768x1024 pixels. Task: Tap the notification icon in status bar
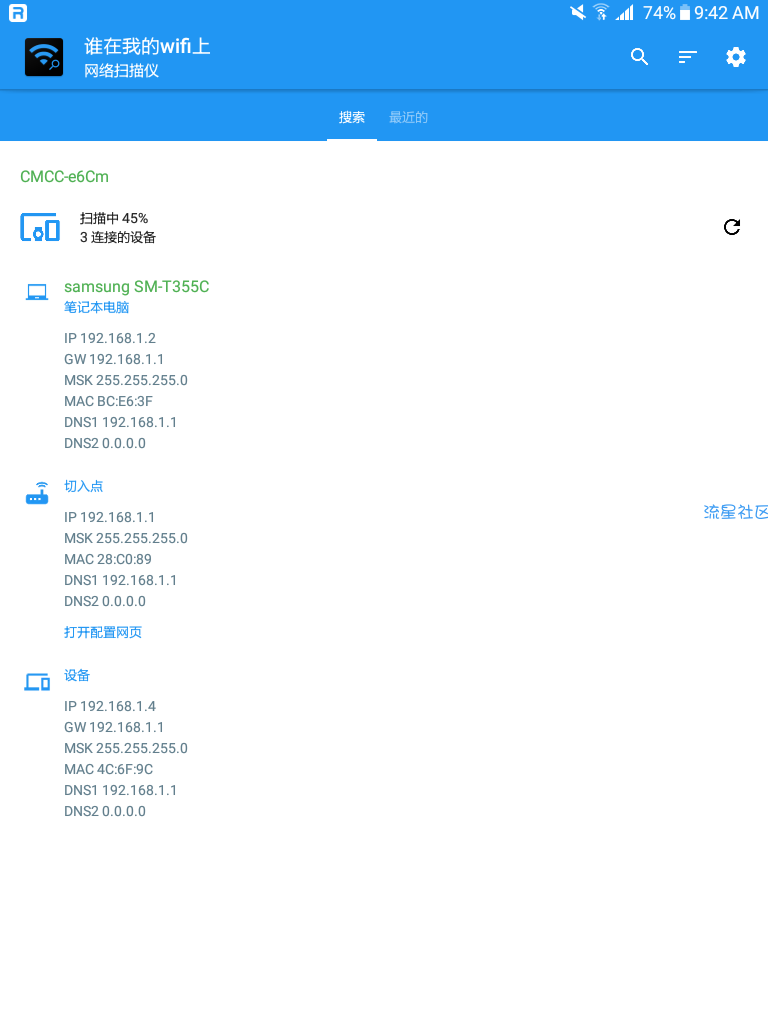tap(18, 12)
